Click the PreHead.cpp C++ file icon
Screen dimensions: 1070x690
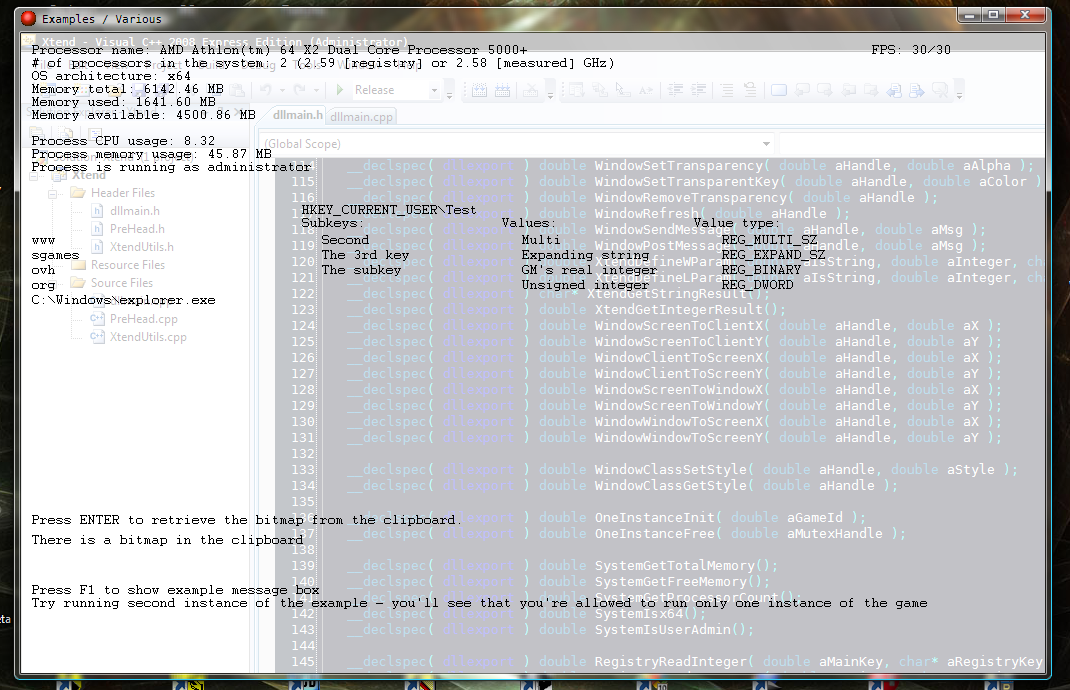[97, 319]
